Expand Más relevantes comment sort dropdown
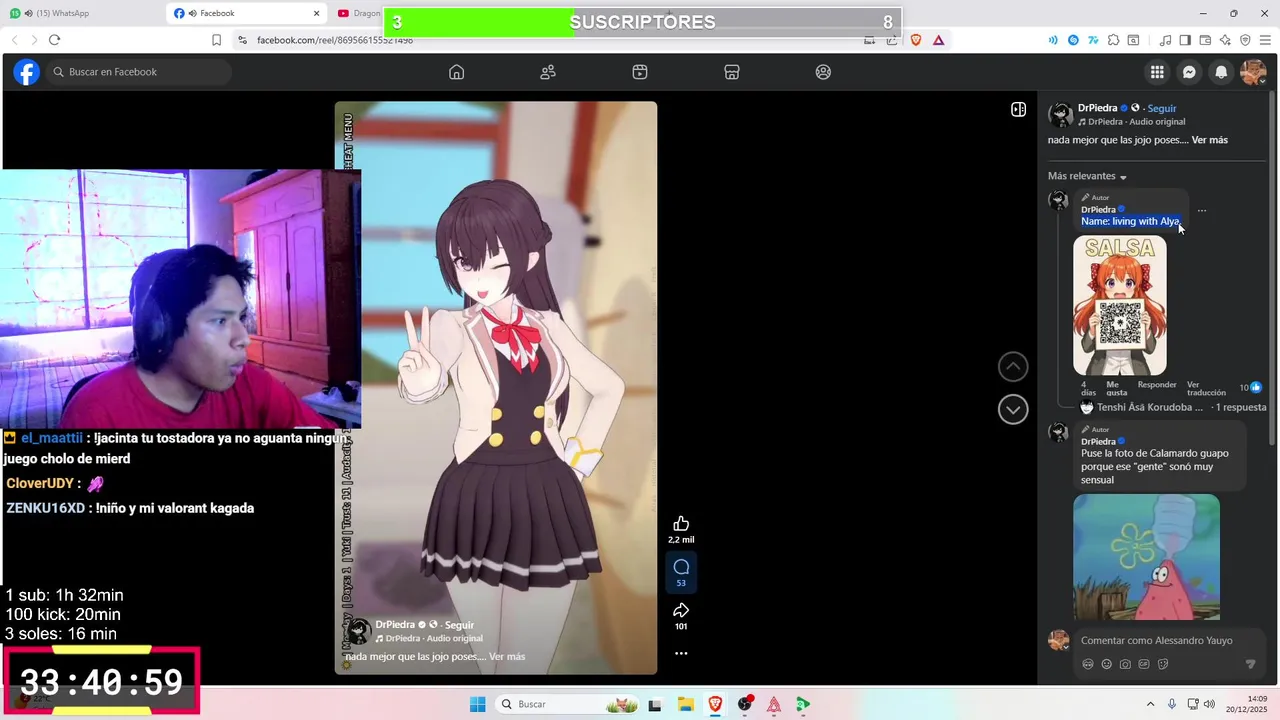The height and width of the screenshot is (720, 1280). 1088,176
